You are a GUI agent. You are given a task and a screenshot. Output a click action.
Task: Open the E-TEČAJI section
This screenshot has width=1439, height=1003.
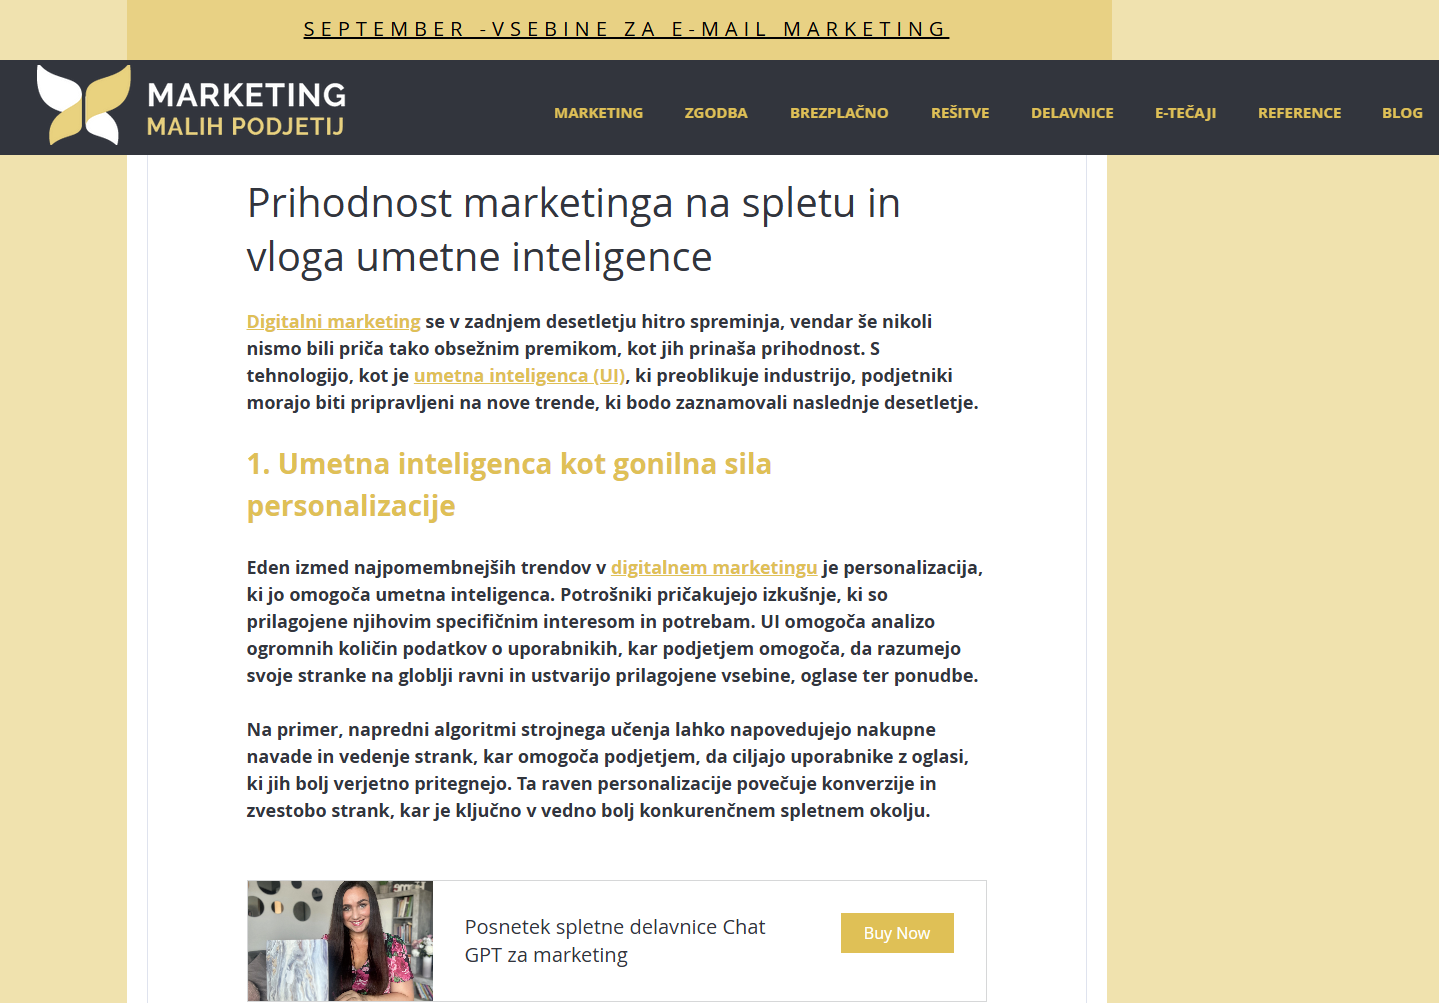click(1185, 113)
